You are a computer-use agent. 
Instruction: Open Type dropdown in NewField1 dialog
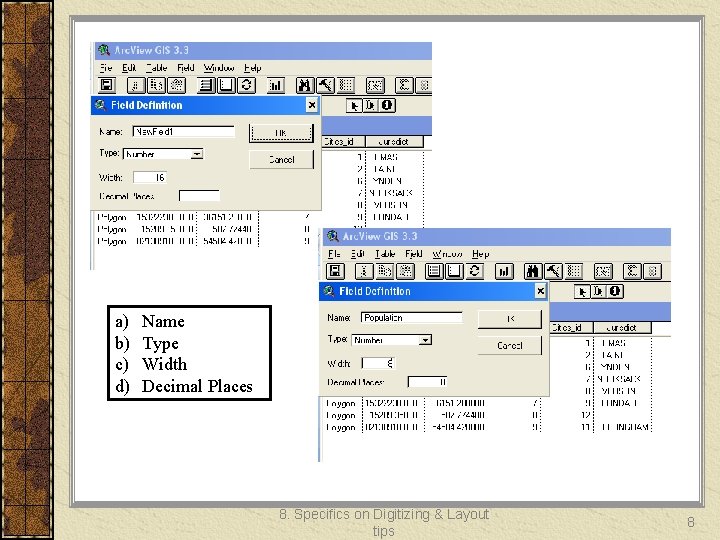click(197, 154)
